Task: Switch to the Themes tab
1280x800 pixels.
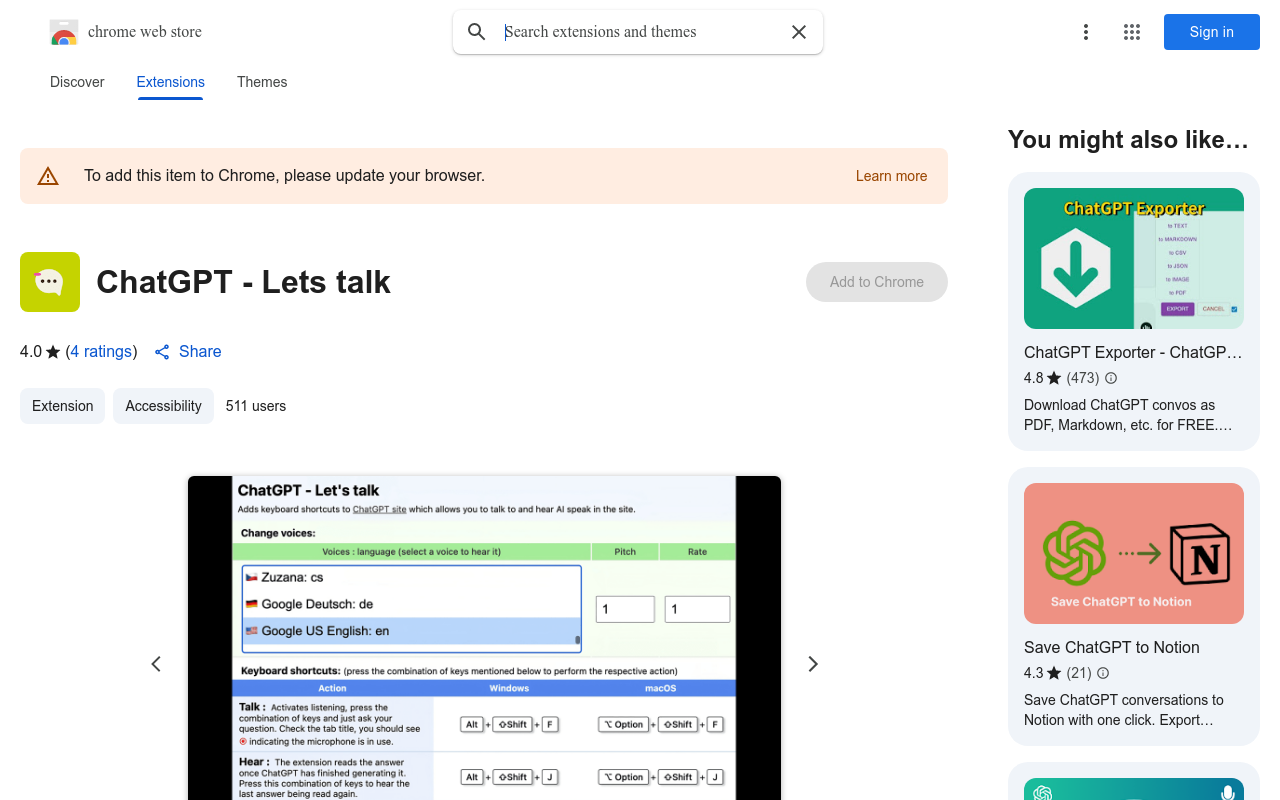Action: tap(262, 82)
